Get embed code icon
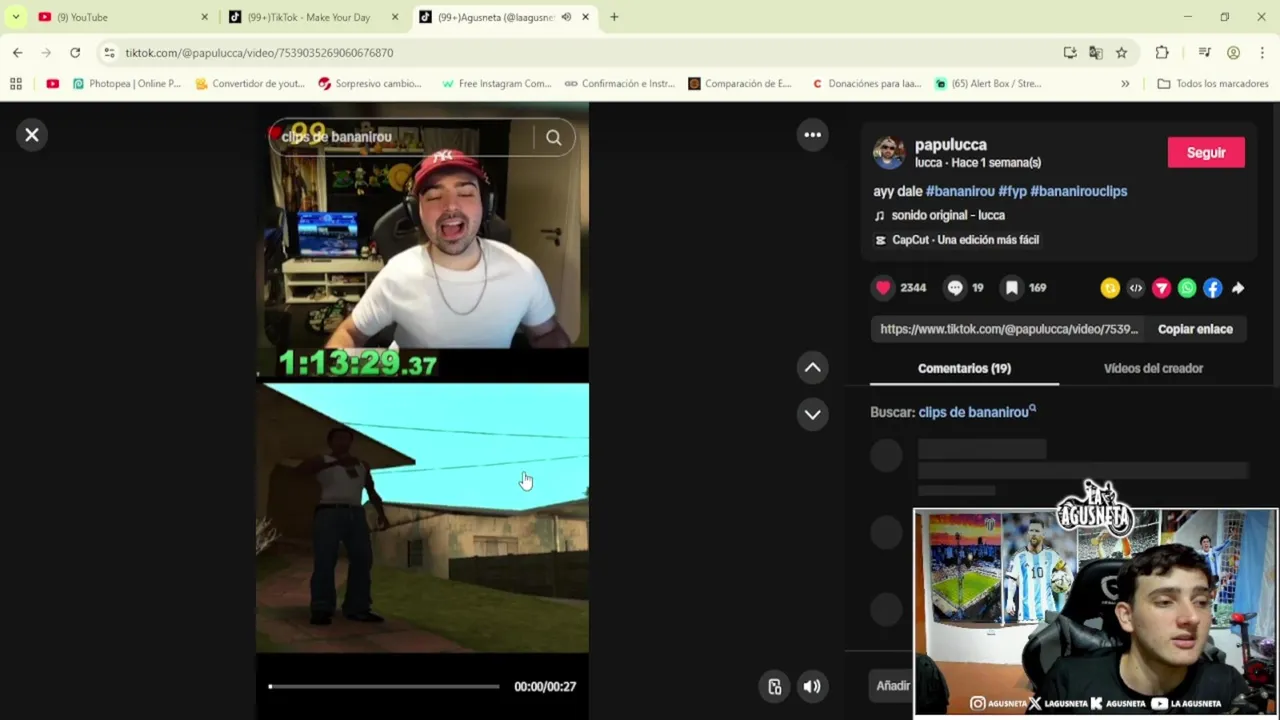The width and height of the screenshot is (1280, 720). [x=1136, y=288]
